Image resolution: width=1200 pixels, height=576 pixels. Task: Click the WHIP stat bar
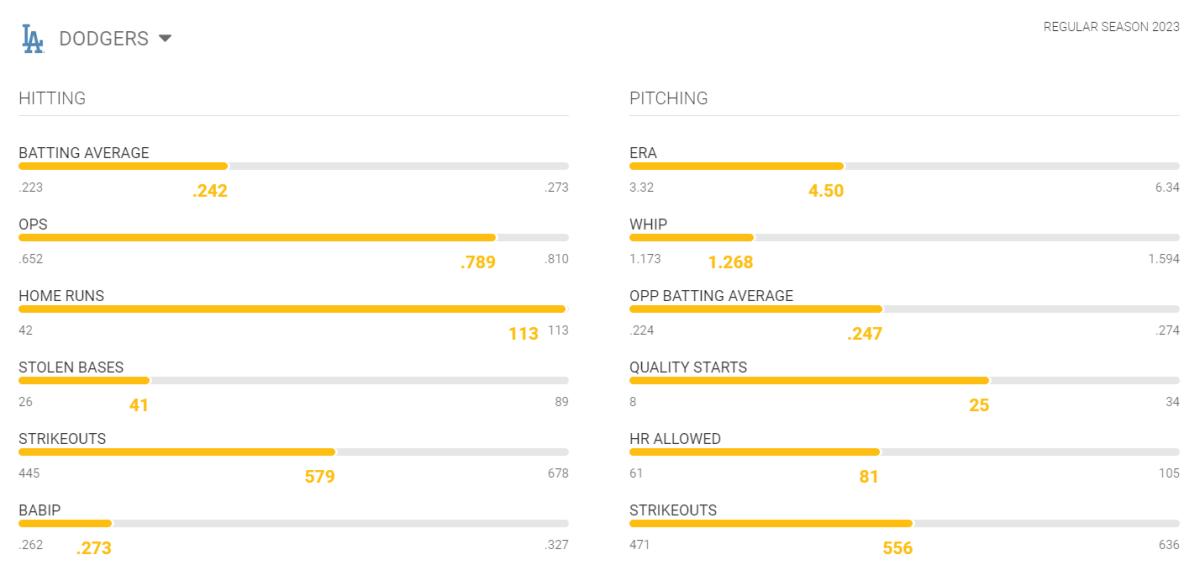(x=904, y=238)
